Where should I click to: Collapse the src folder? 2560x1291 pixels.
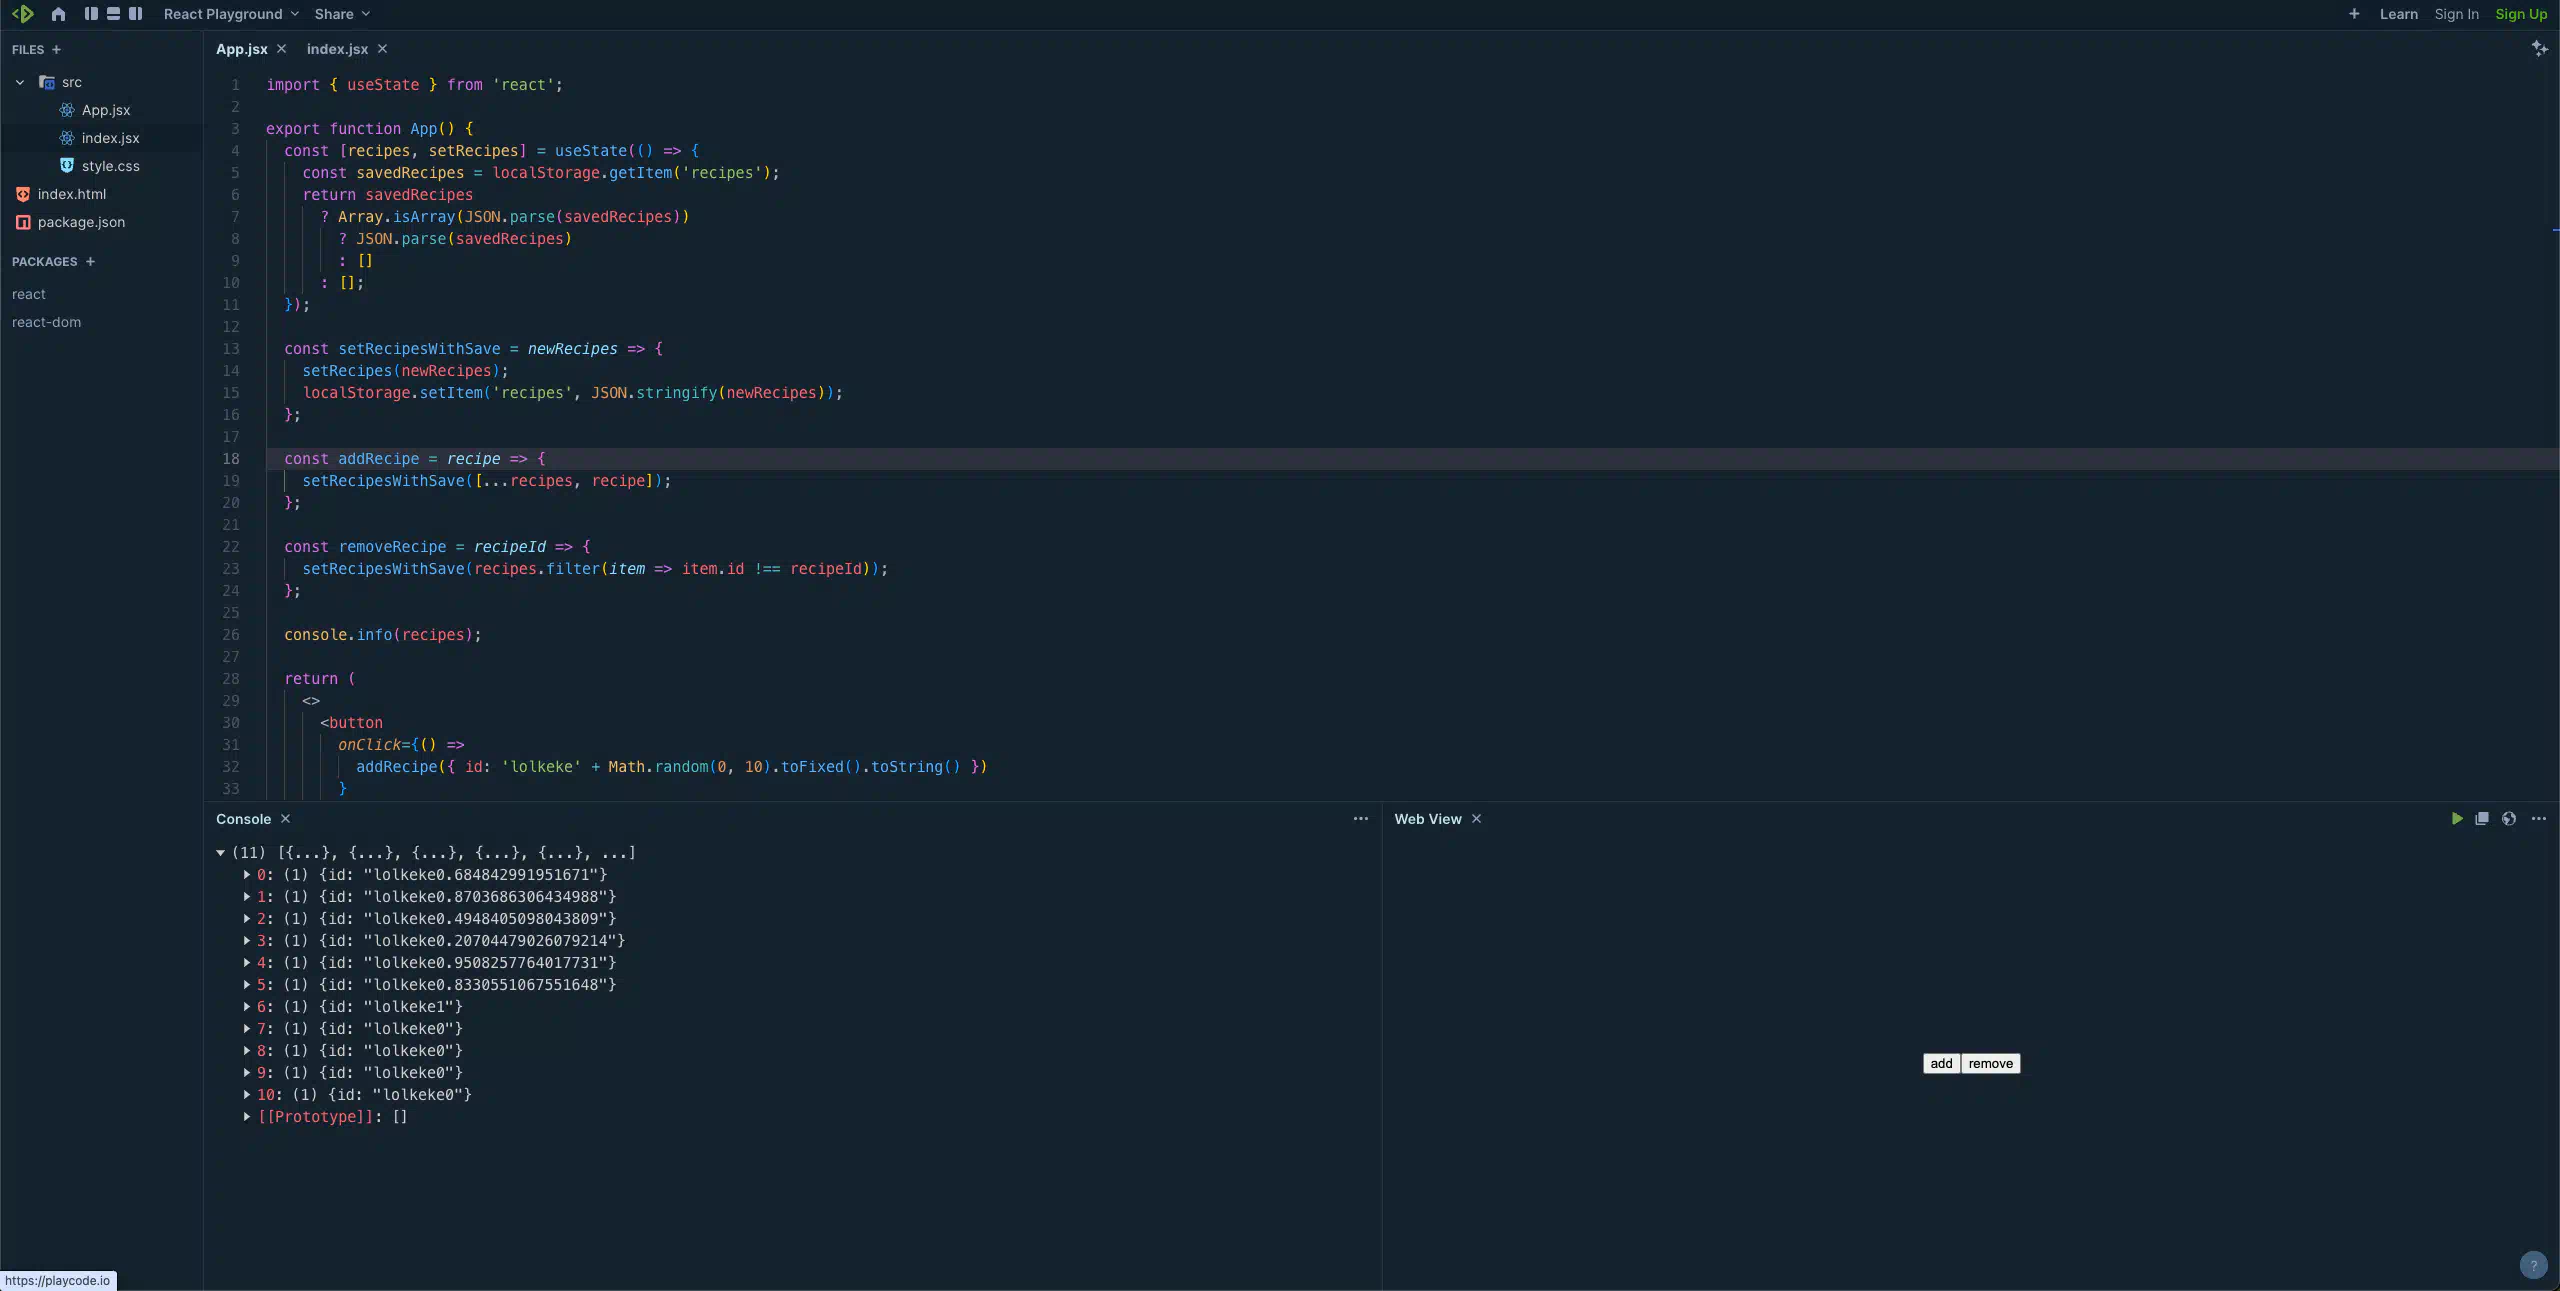[20, 82]
